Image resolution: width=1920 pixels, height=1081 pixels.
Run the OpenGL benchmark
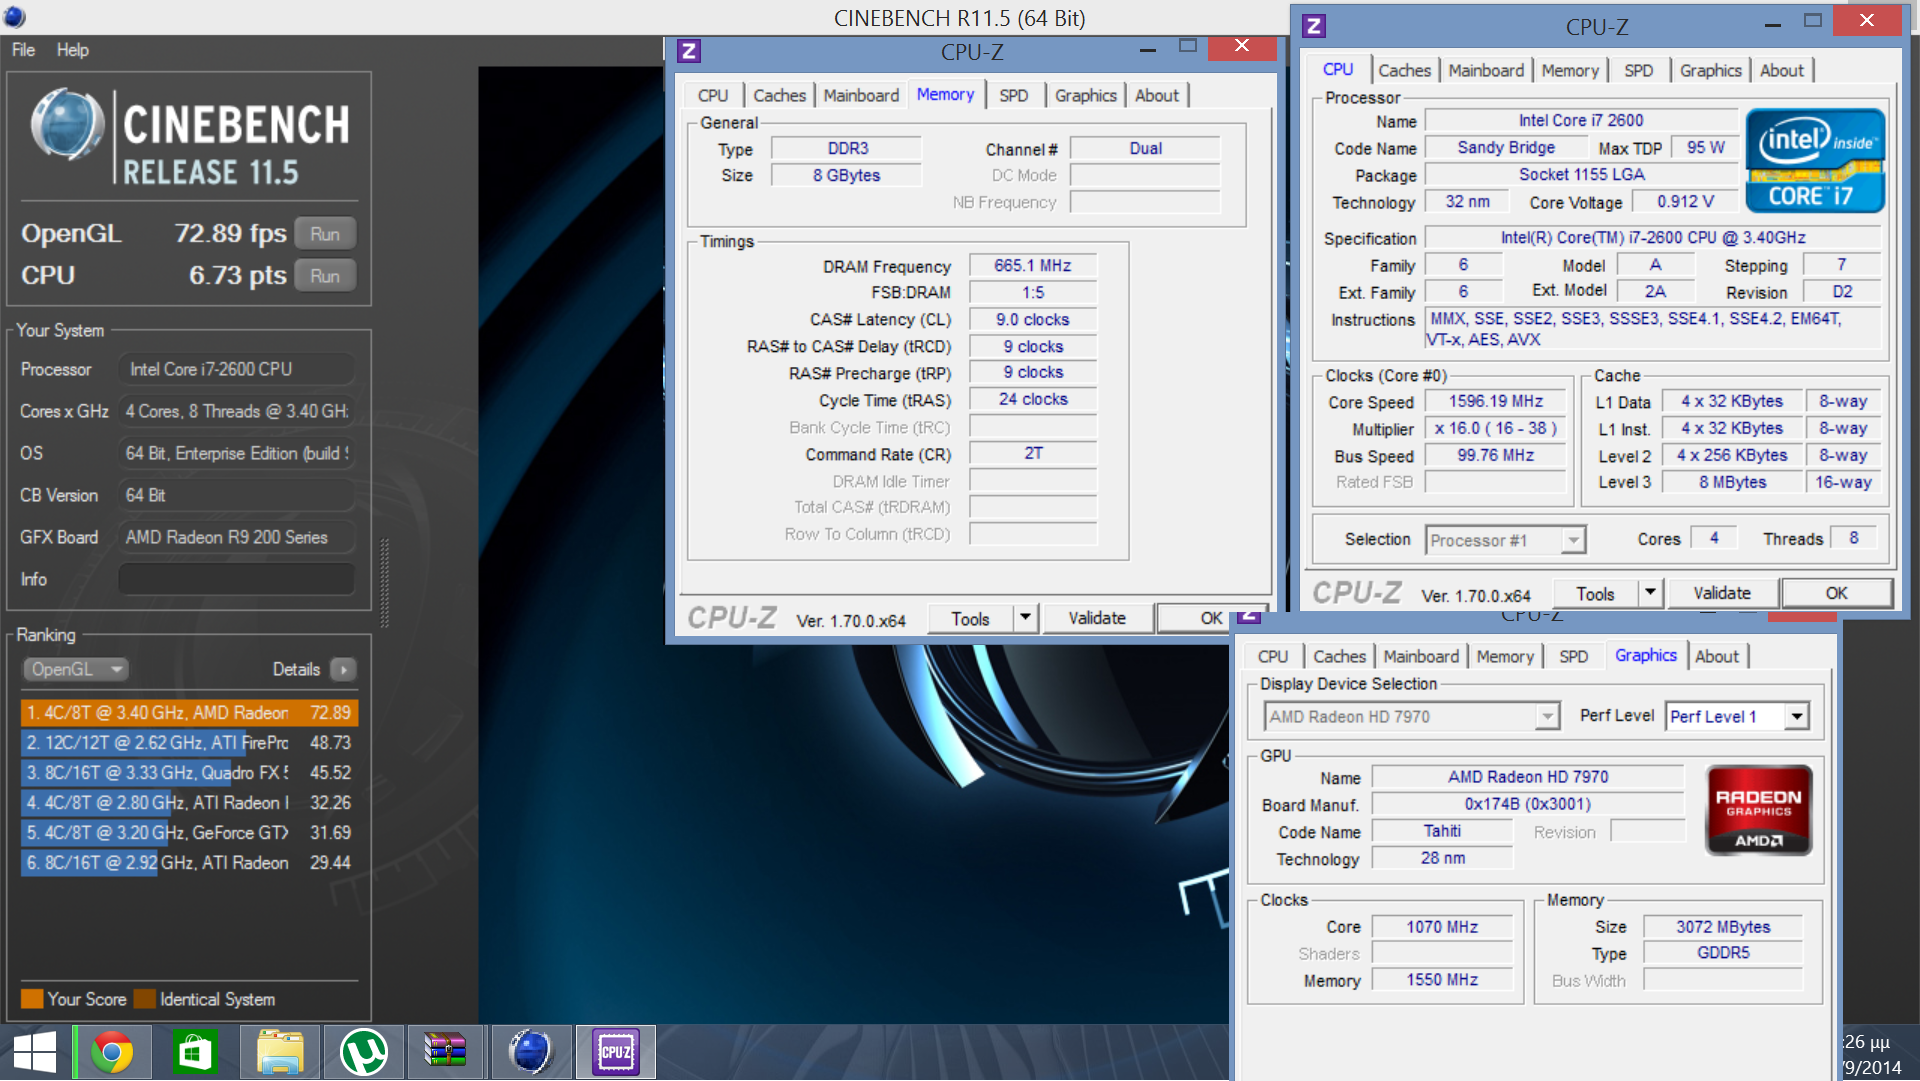click(x=325, y=234)
